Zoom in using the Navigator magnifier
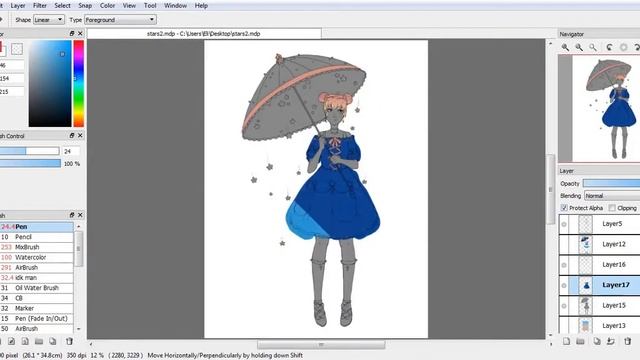The width and height of the screenshot is (640, 360). coord(565,47)
